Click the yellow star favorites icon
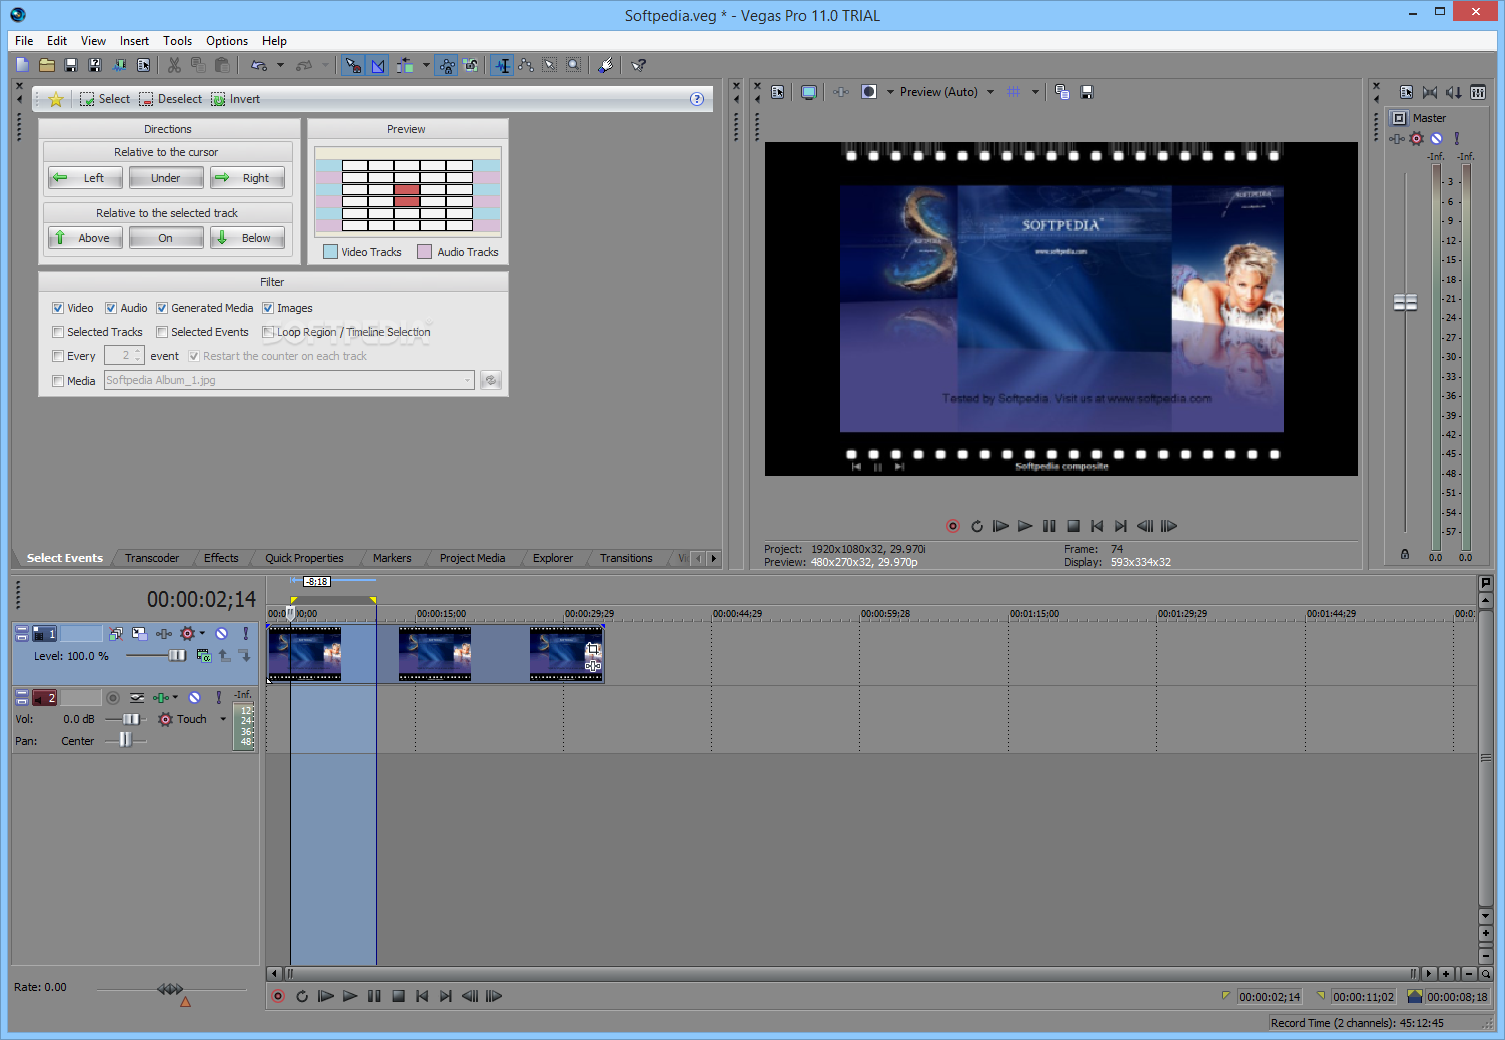Viewport: 1505px width, 1040px height. point(56,99)
